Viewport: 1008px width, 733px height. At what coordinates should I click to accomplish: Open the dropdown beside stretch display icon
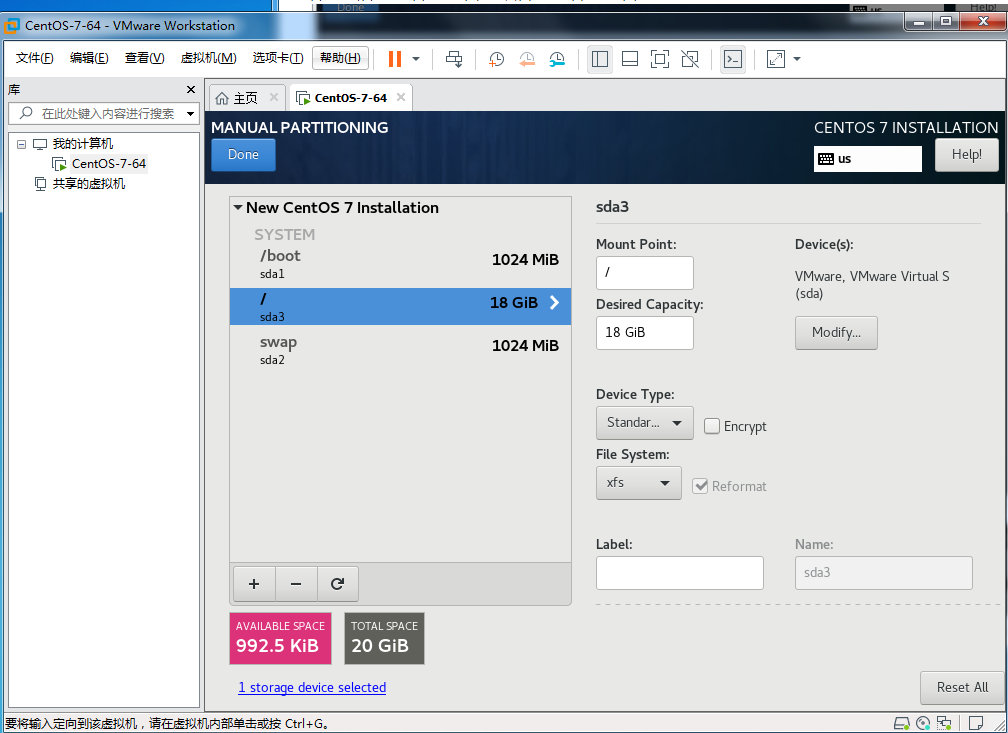pos(797,59)
